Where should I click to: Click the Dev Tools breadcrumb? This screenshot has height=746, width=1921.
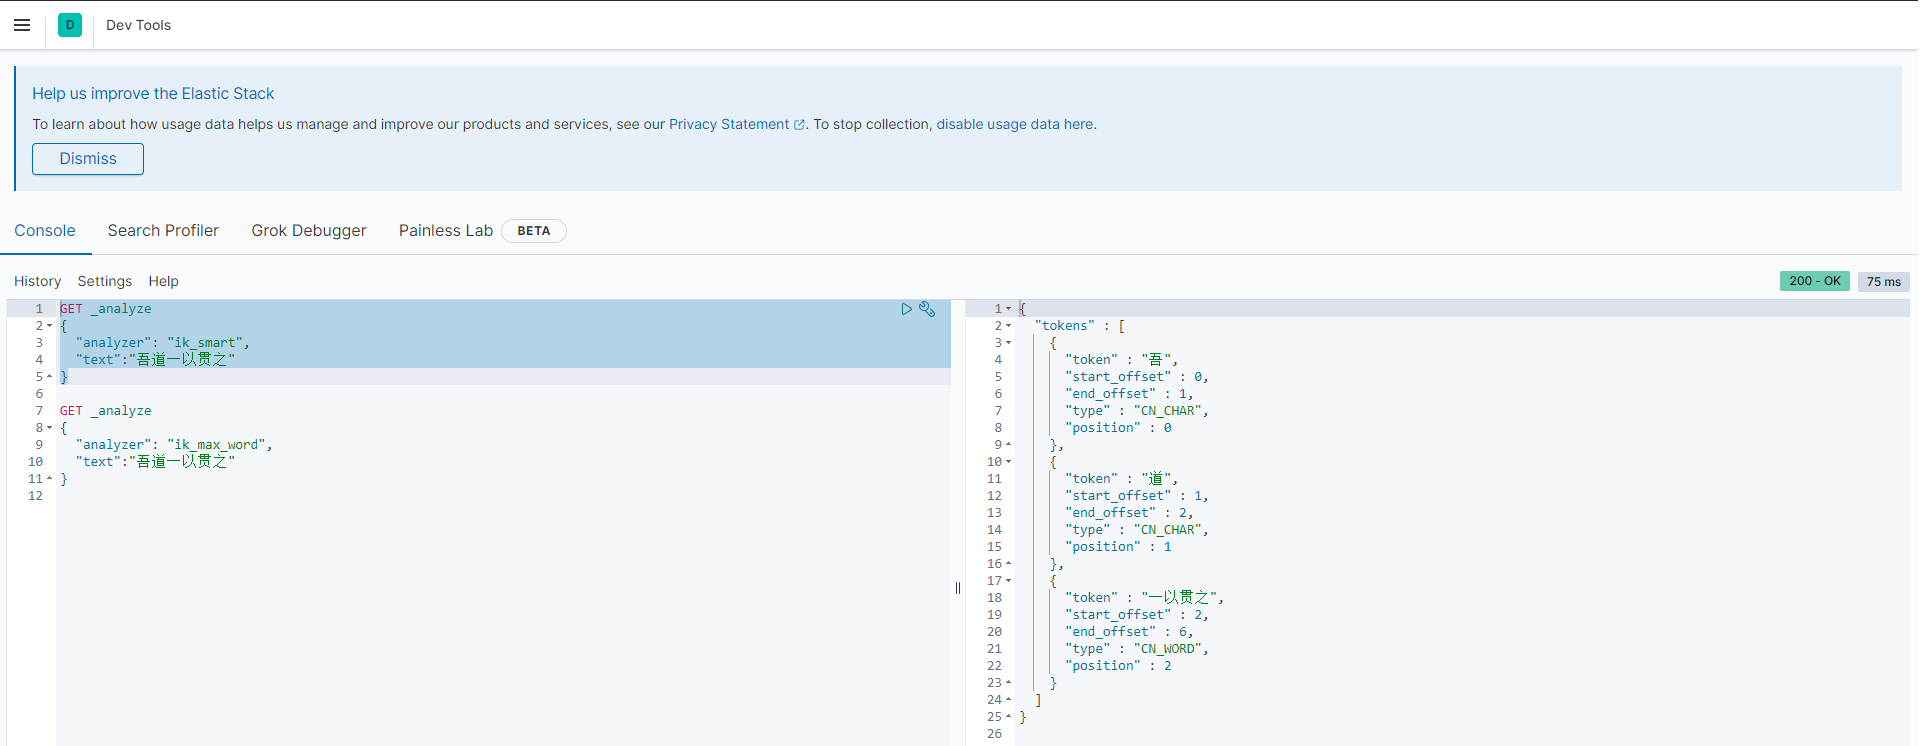138,25
